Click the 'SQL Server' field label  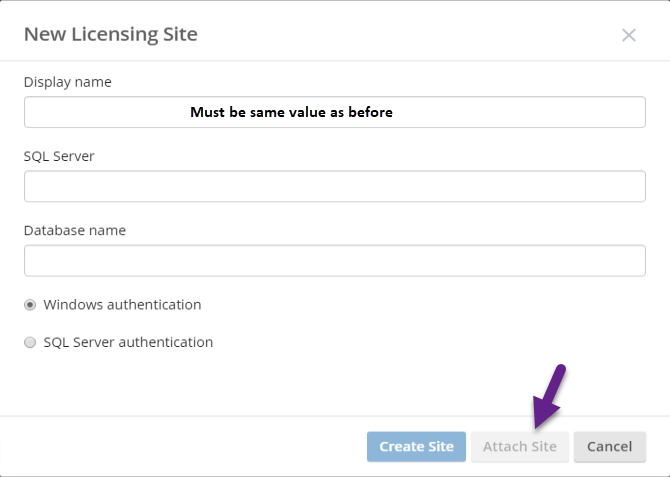click(59, 156)
